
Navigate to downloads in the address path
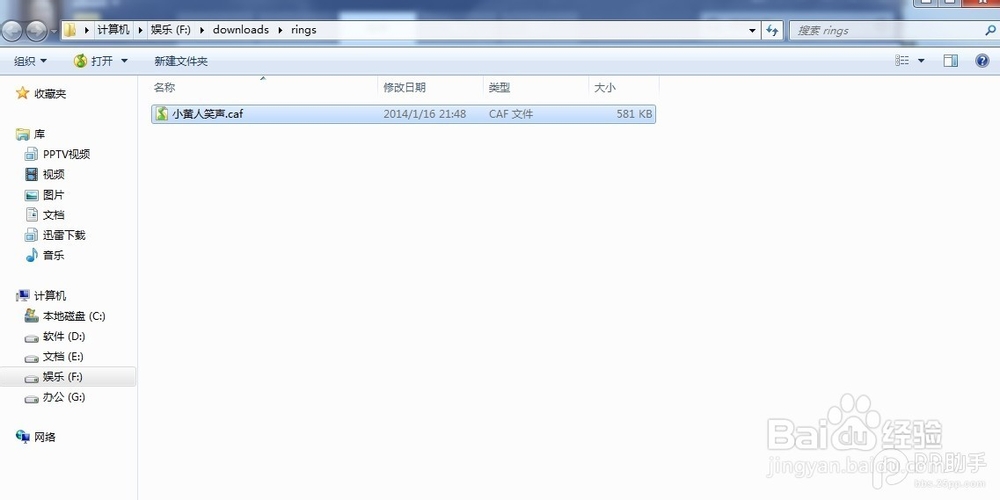(241, 30)
